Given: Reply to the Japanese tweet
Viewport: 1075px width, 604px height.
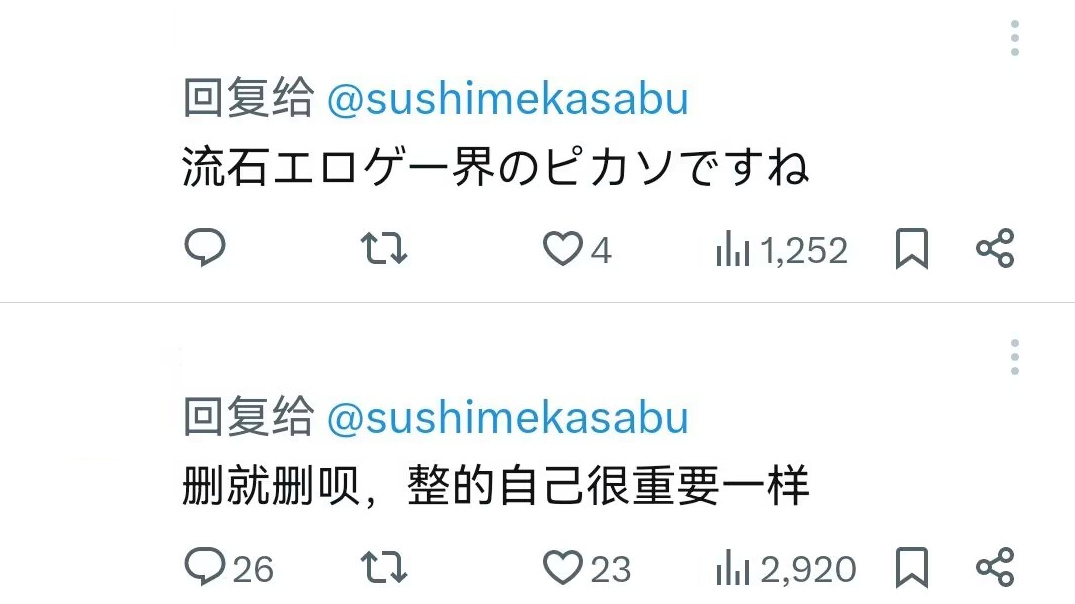Looking at the screenshot, I should click(206, 249).
